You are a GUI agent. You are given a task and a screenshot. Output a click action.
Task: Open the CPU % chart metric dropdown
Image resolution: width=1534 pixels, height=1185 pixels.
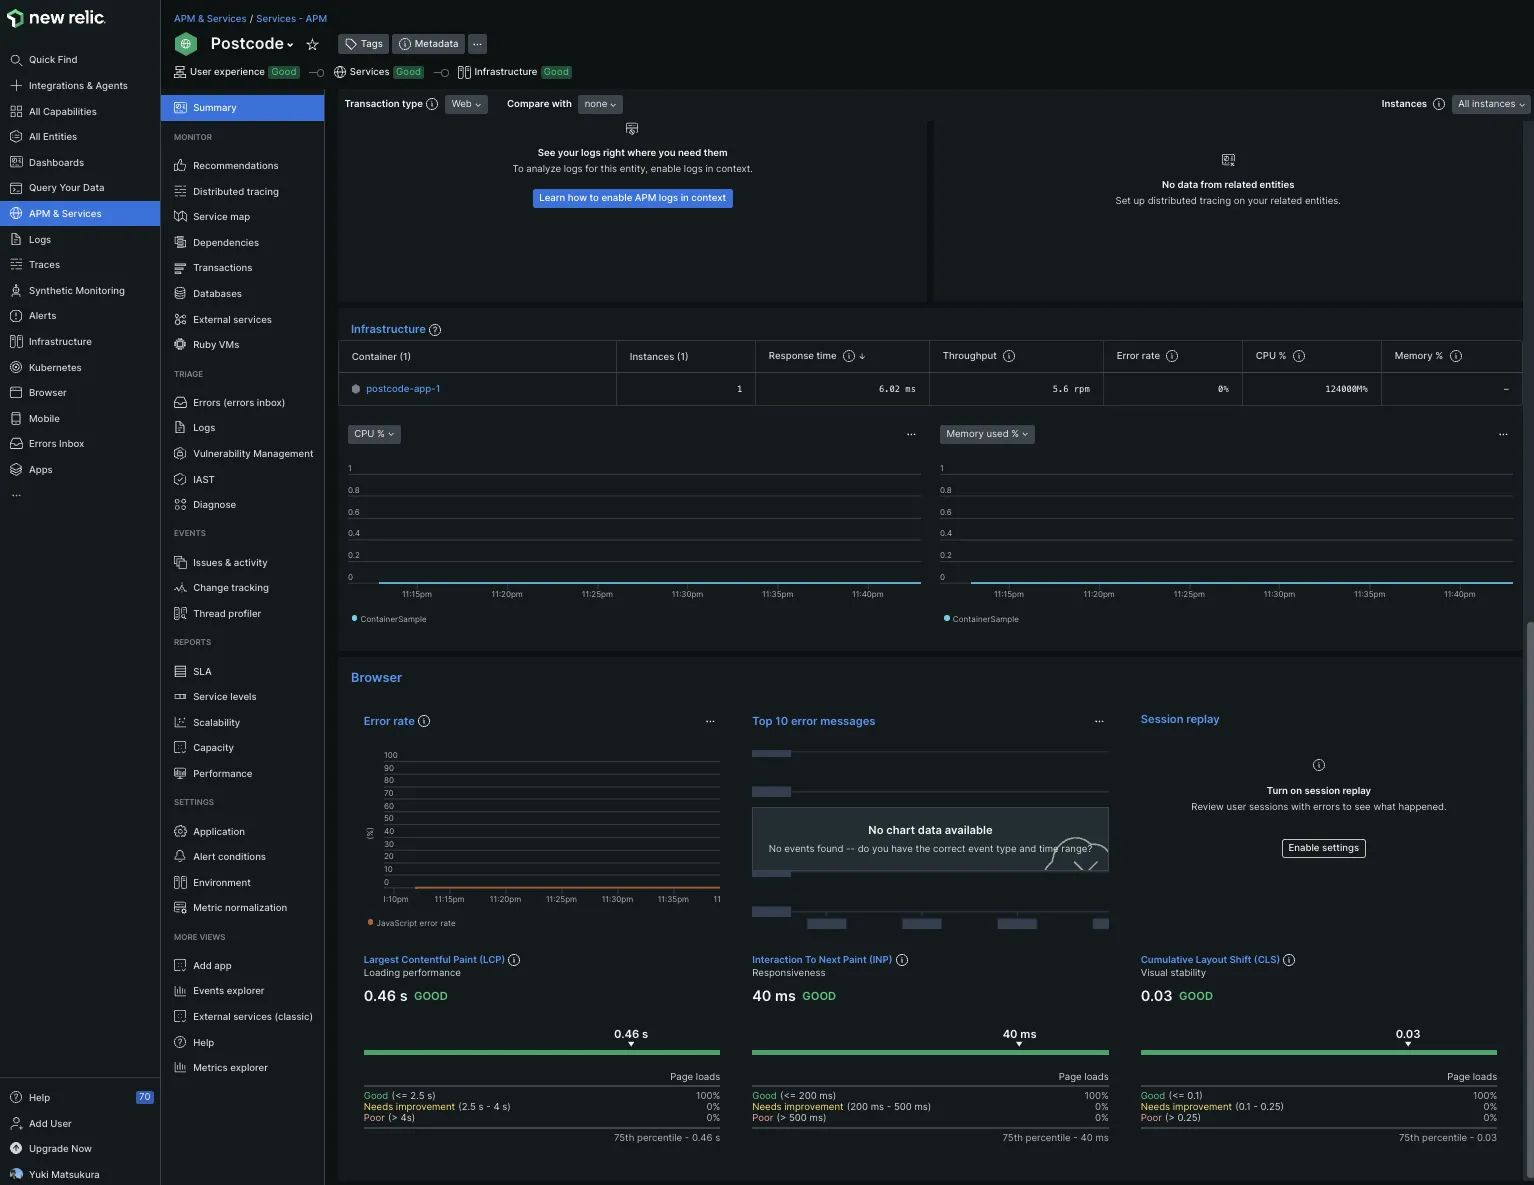(374, 434)
